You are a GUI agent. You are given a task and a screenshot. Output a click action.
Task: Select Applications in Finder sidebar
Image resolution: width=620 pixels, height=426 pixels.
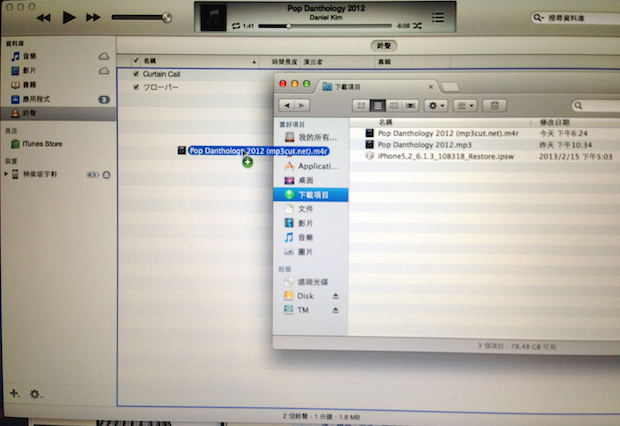point(312,166)
